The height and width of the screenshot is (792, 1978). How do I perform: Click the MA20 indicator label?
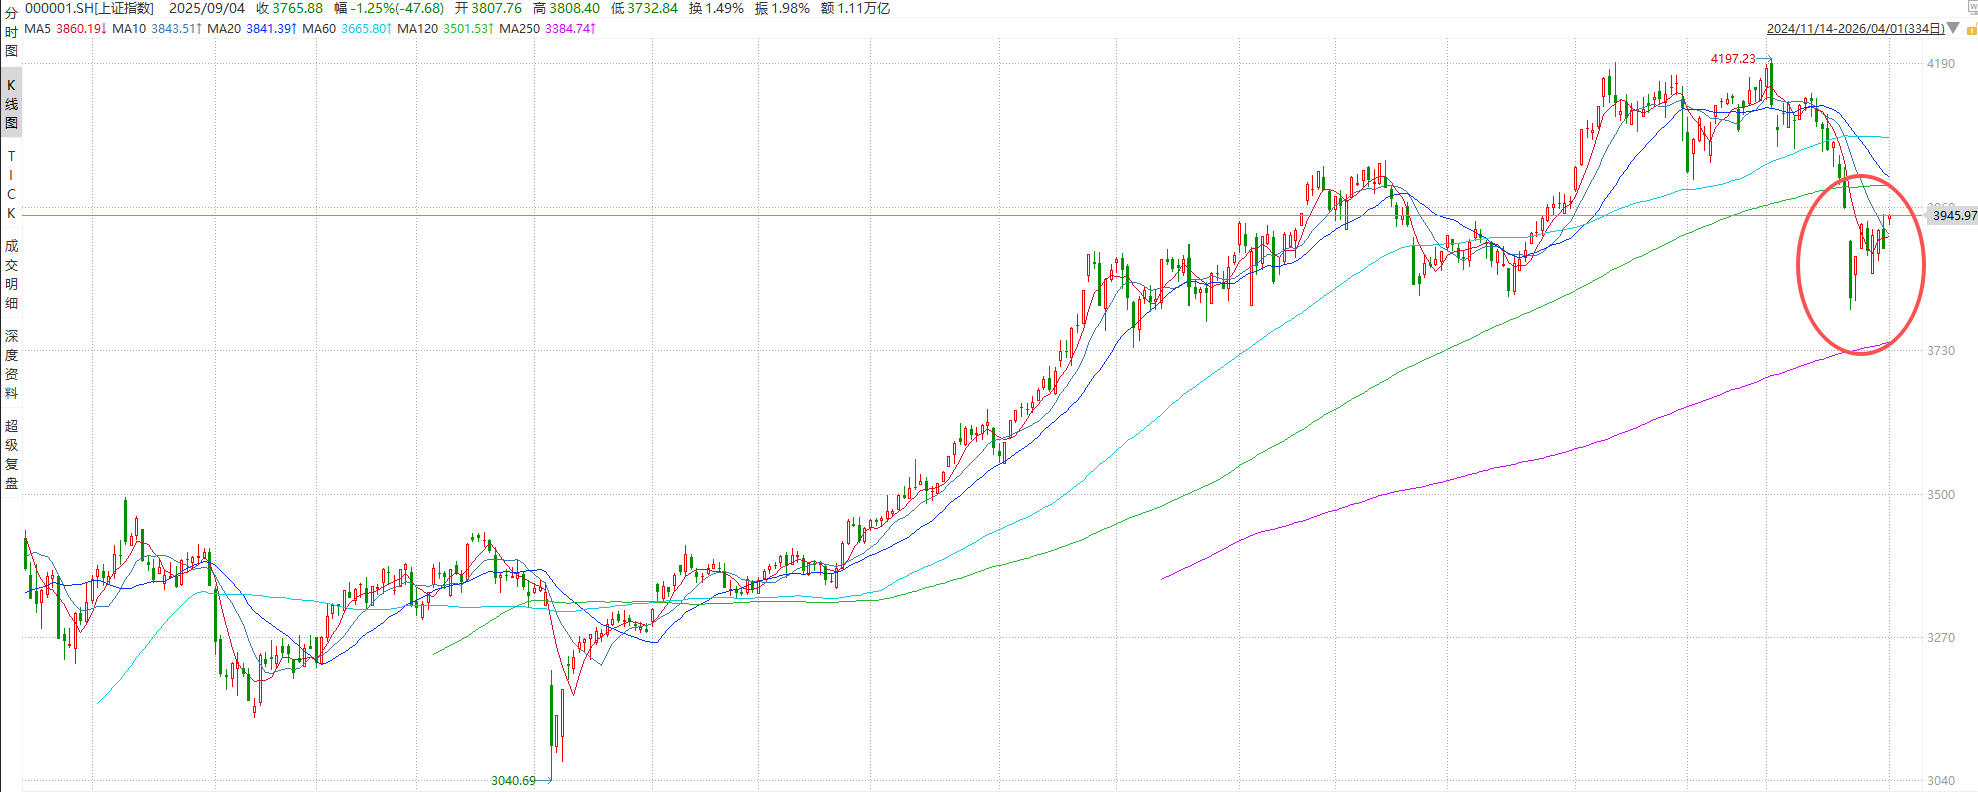click(224, 29)
